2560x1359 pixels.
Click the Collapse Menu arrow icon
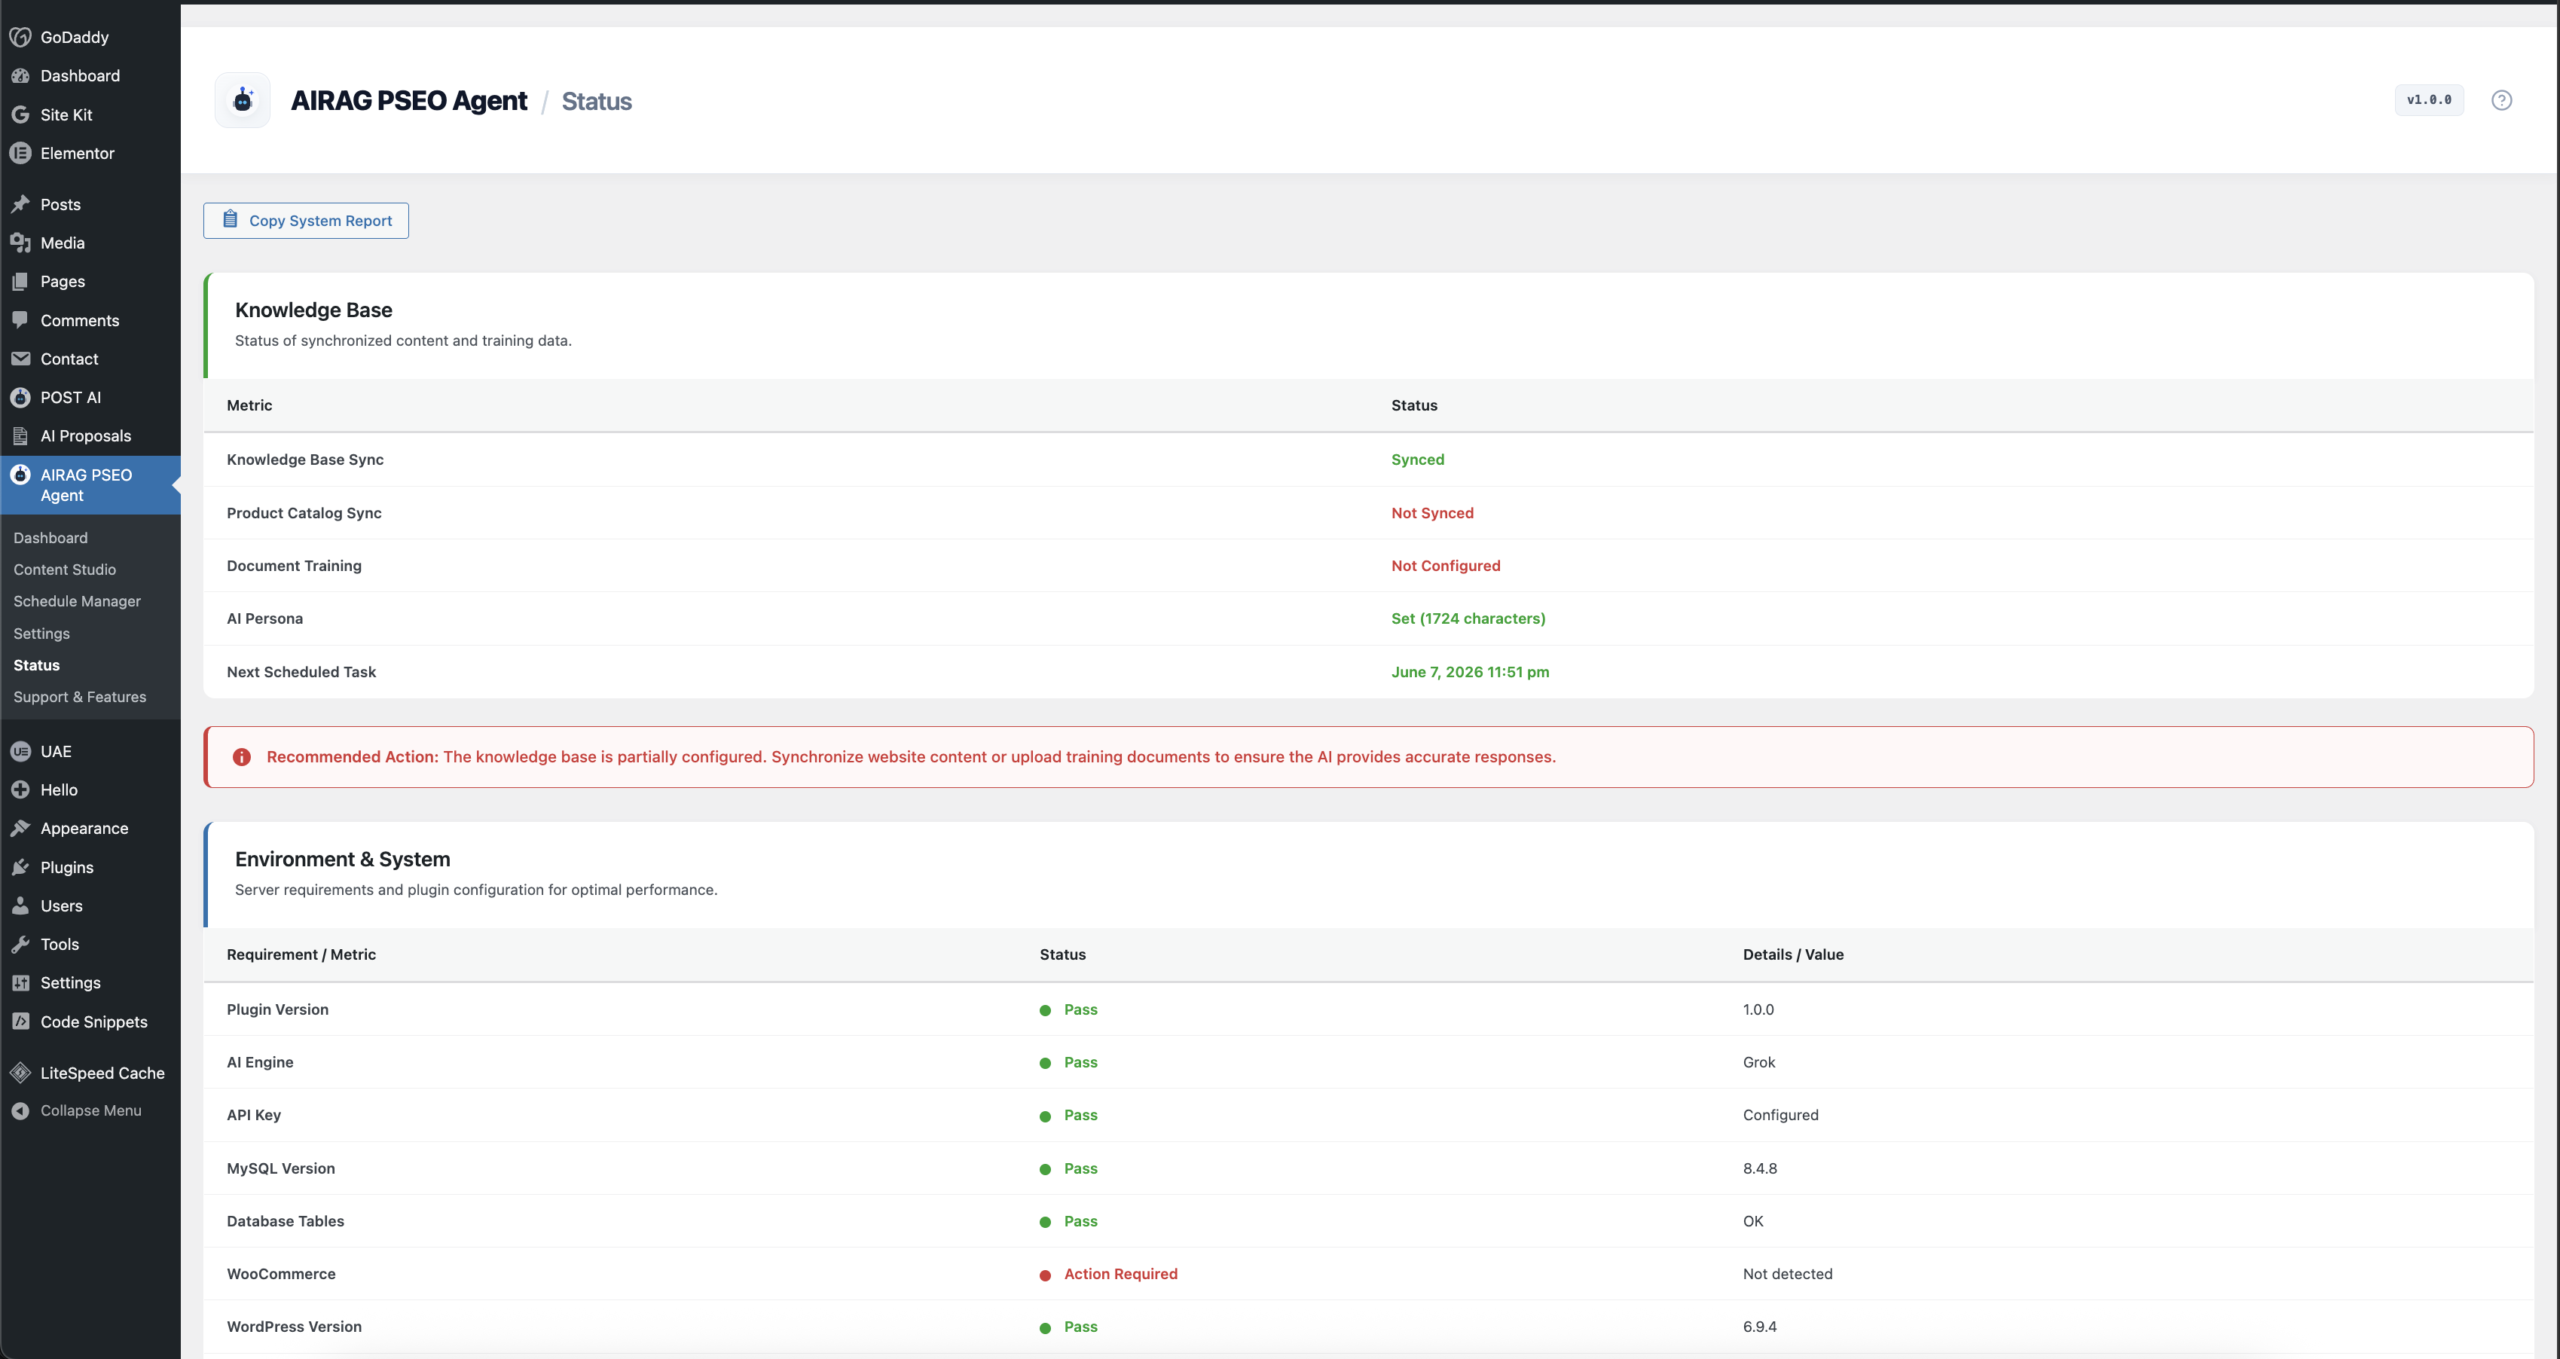[20, 1111]
